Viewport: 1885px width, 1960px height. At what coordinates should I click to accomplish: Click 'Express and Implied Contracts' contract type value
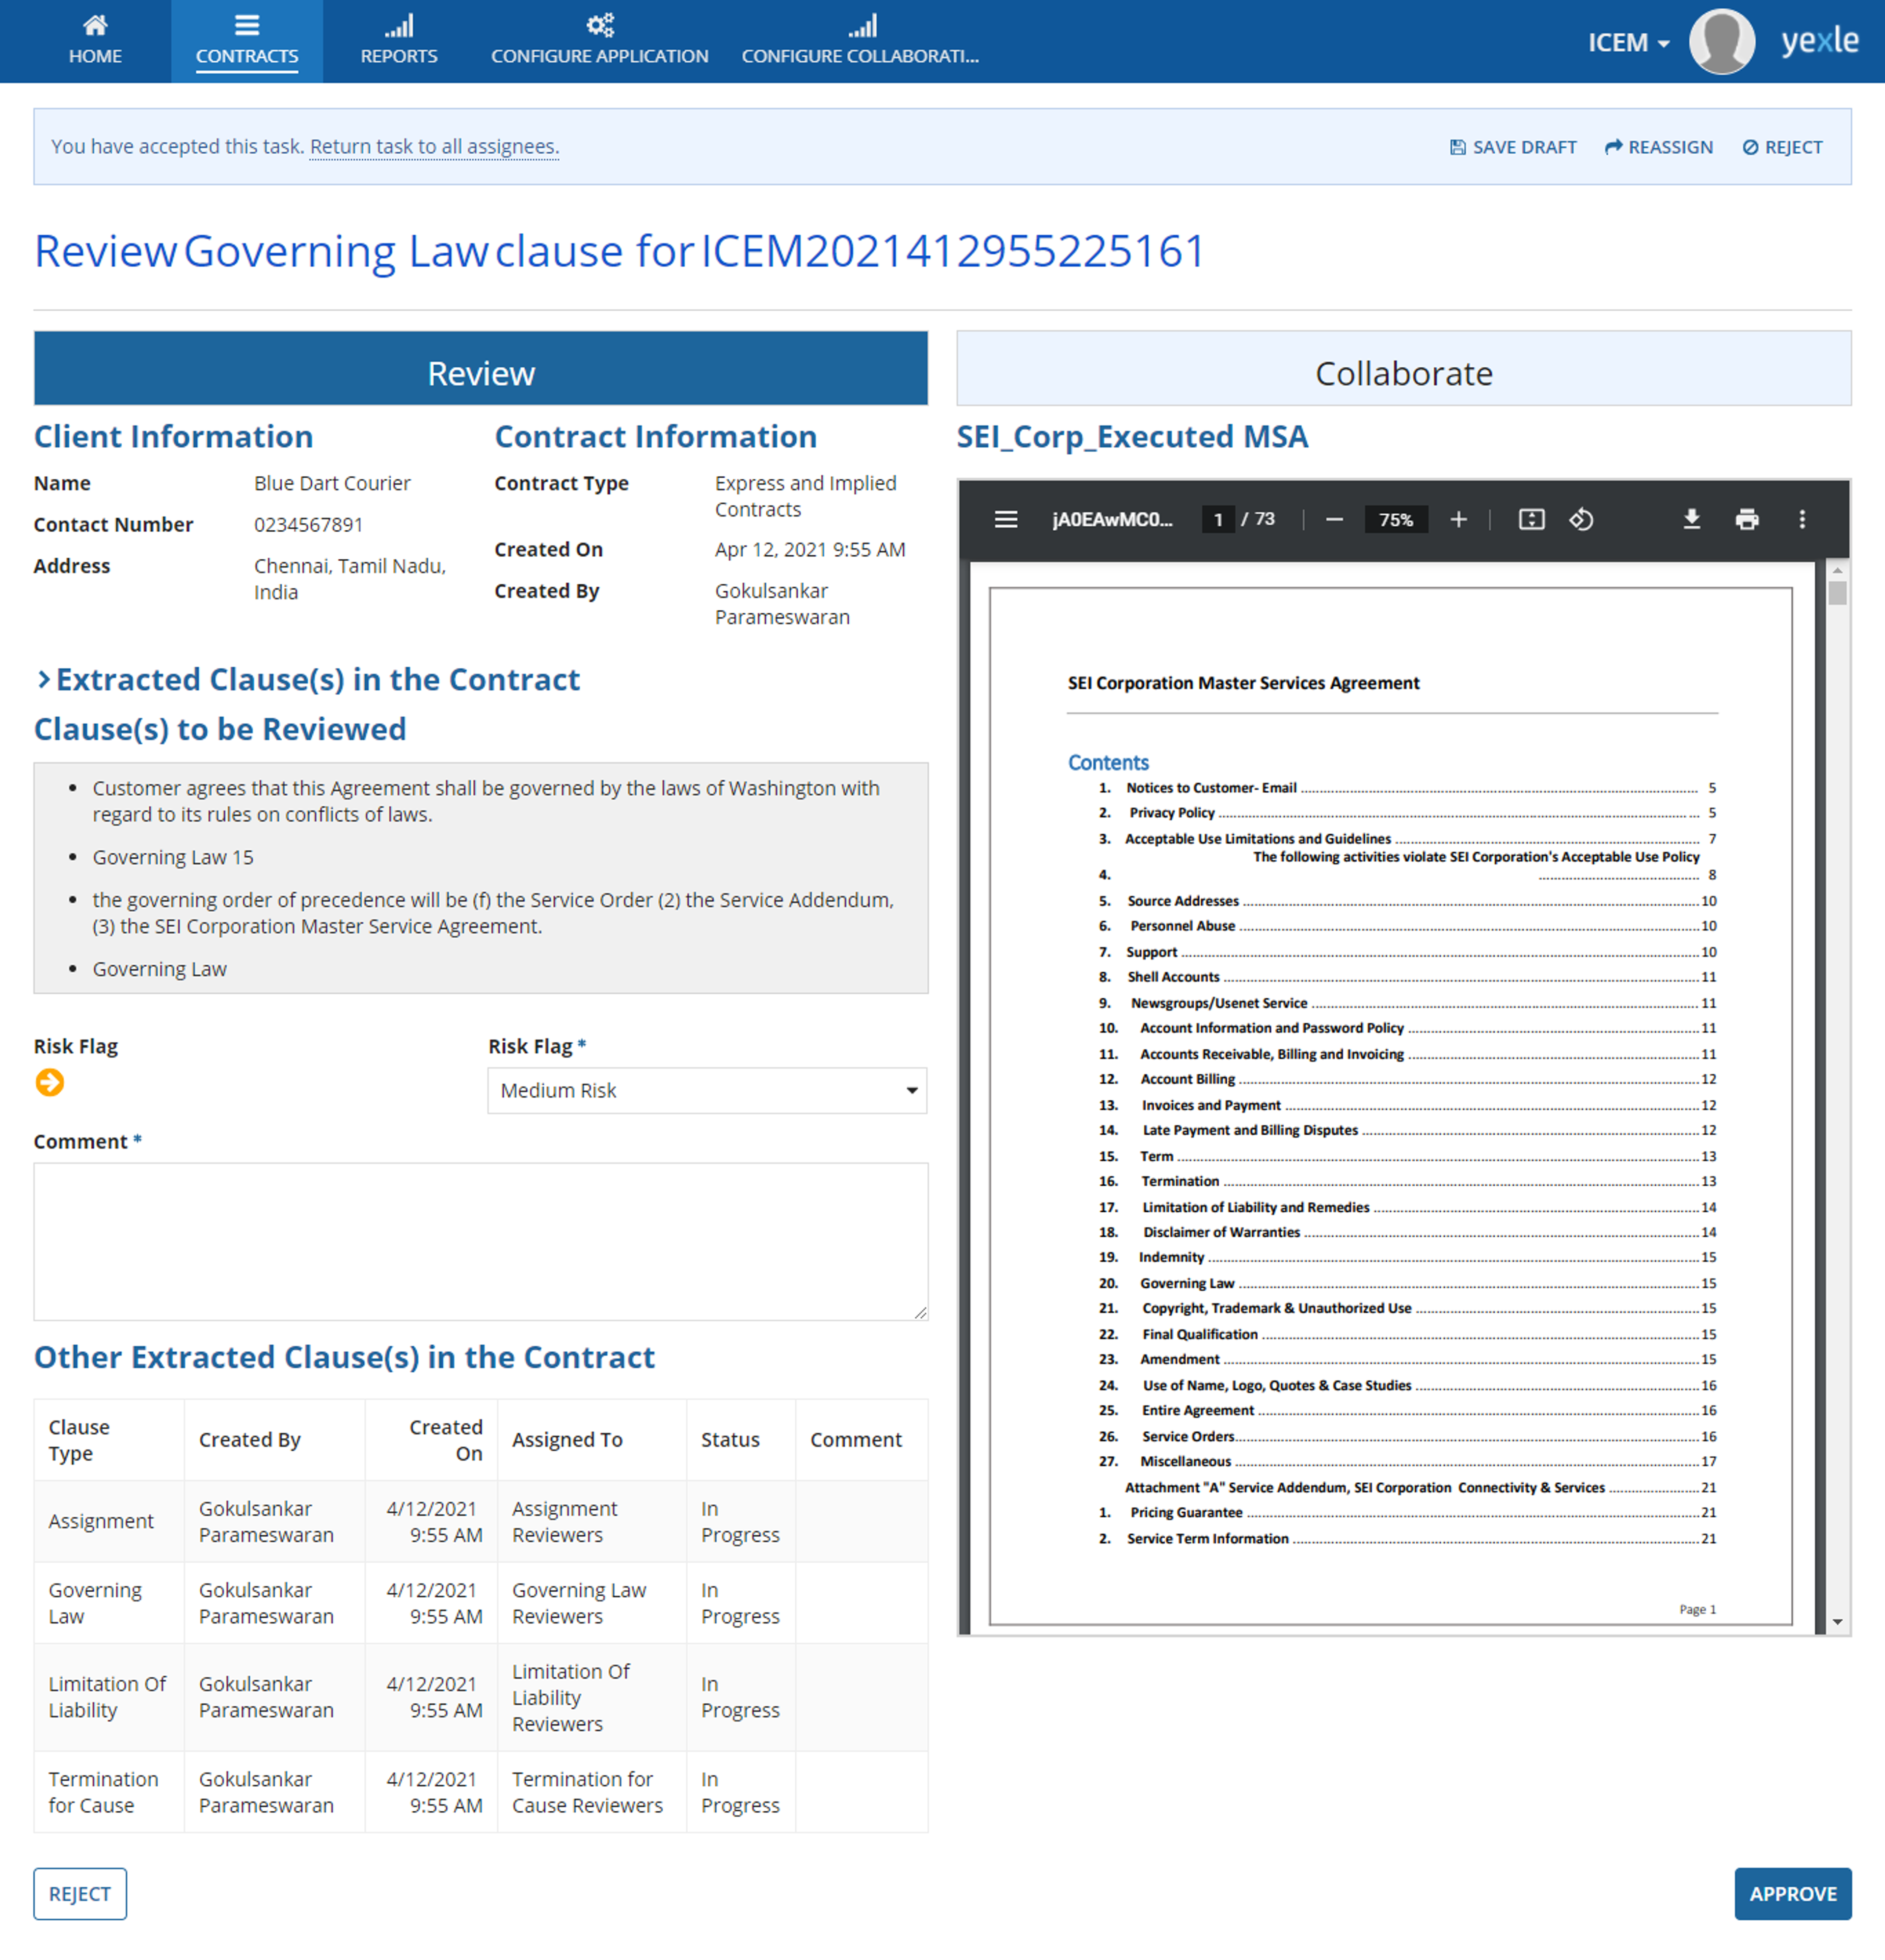[806, 496]
